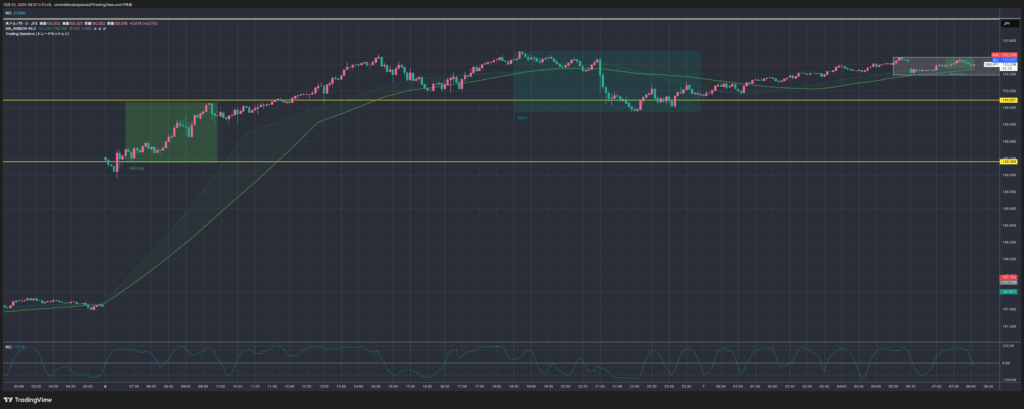This screenshot has width=1024, height=409.
Task: Select the teal Night session box
Action: pyautogui.click(x=606, y=80)
